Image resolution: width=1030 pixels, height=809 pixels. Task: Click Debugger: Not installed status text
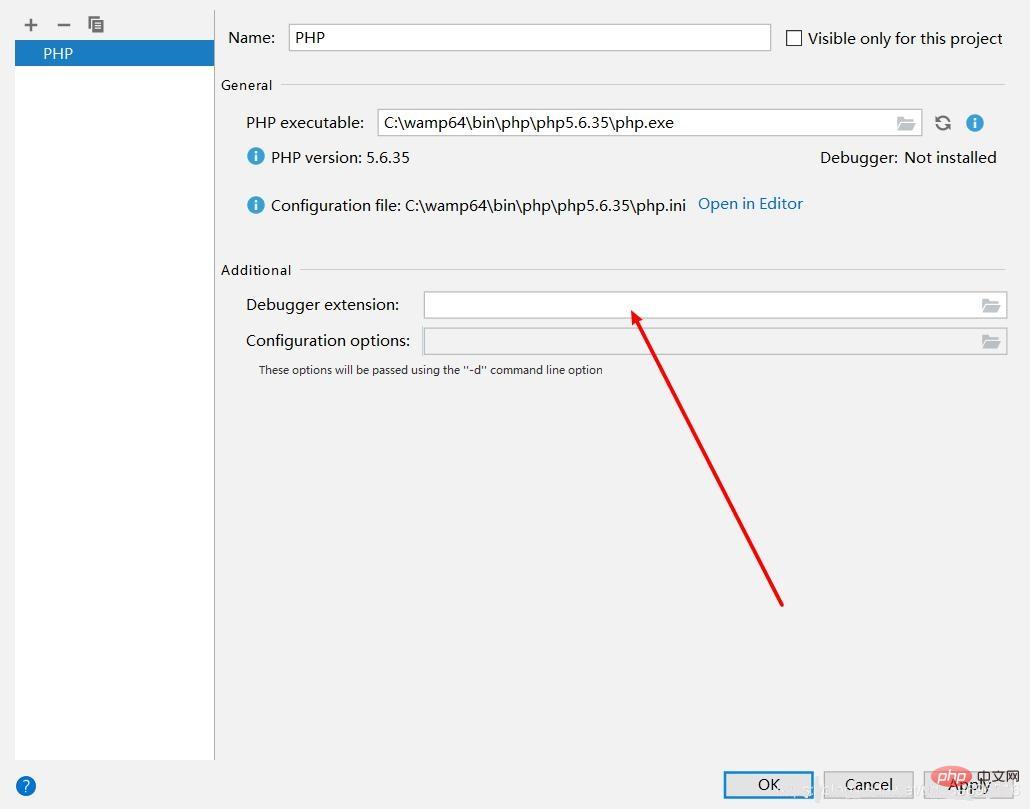(x=908, y=158)
